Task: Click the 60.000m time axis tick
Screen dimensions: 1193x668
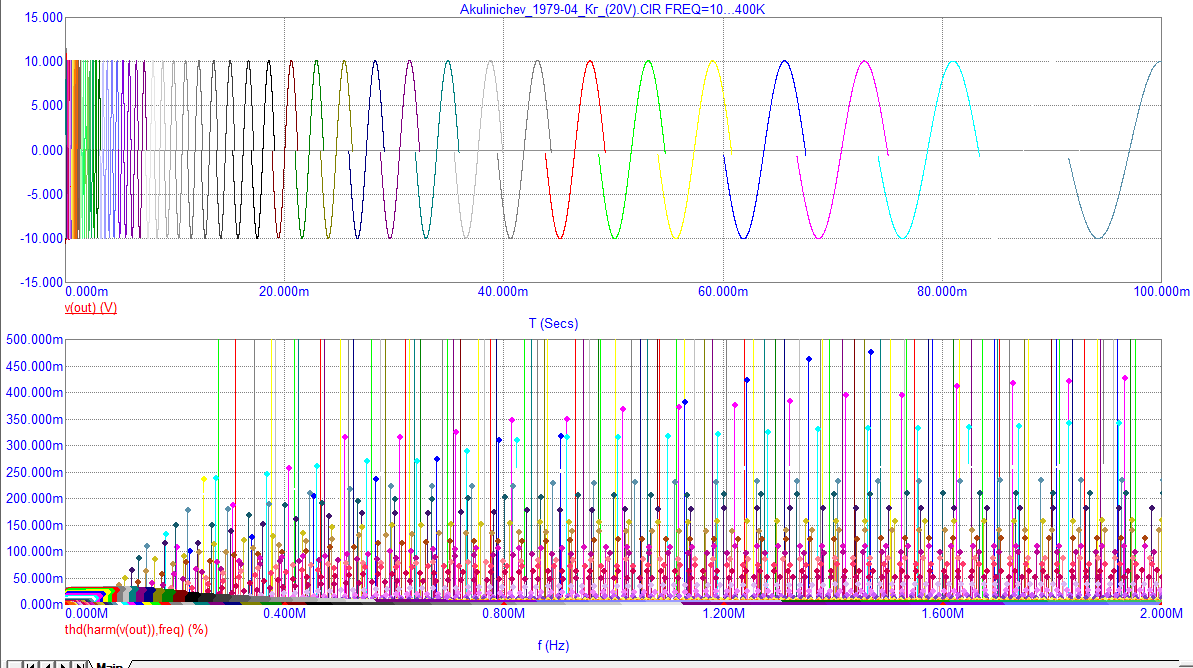Action: click(723, 291)
